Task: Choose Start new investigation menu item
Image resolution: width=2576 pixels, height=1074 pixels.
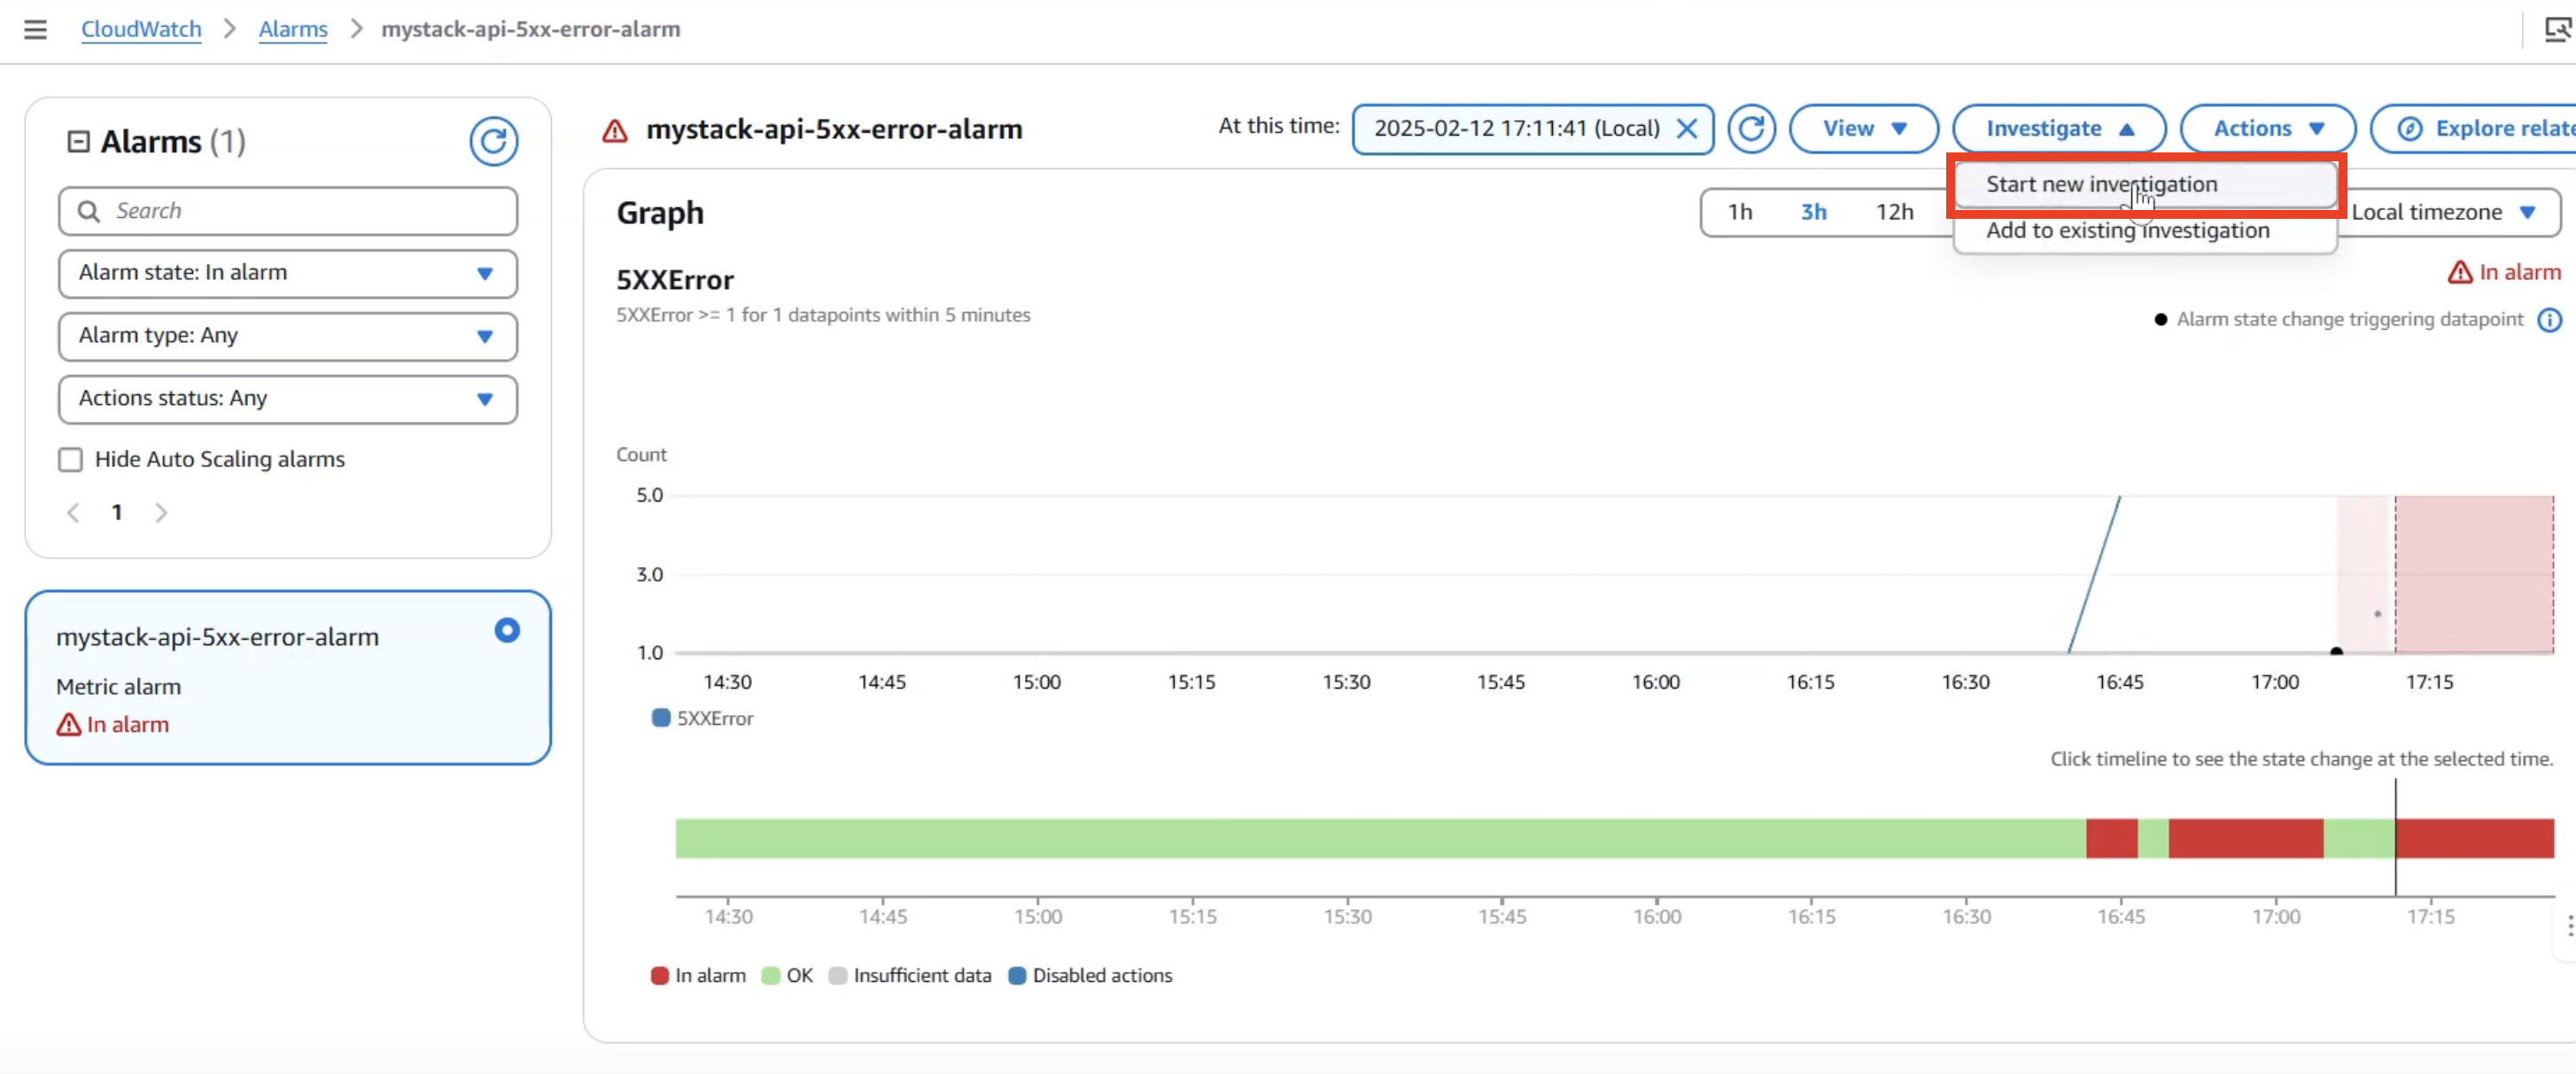Action: click(2101, 184)
